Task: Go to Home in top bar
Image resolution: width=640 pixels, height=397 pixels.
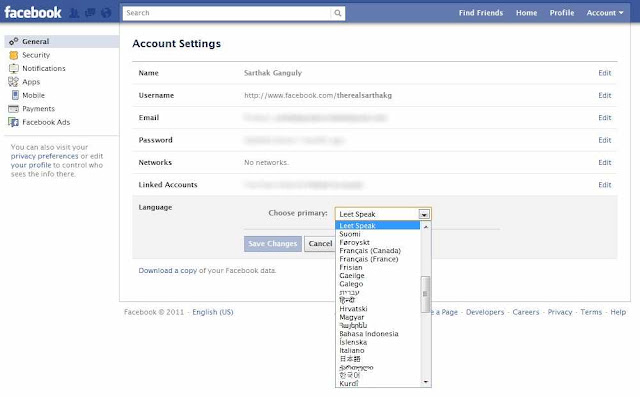Action: 526,13
